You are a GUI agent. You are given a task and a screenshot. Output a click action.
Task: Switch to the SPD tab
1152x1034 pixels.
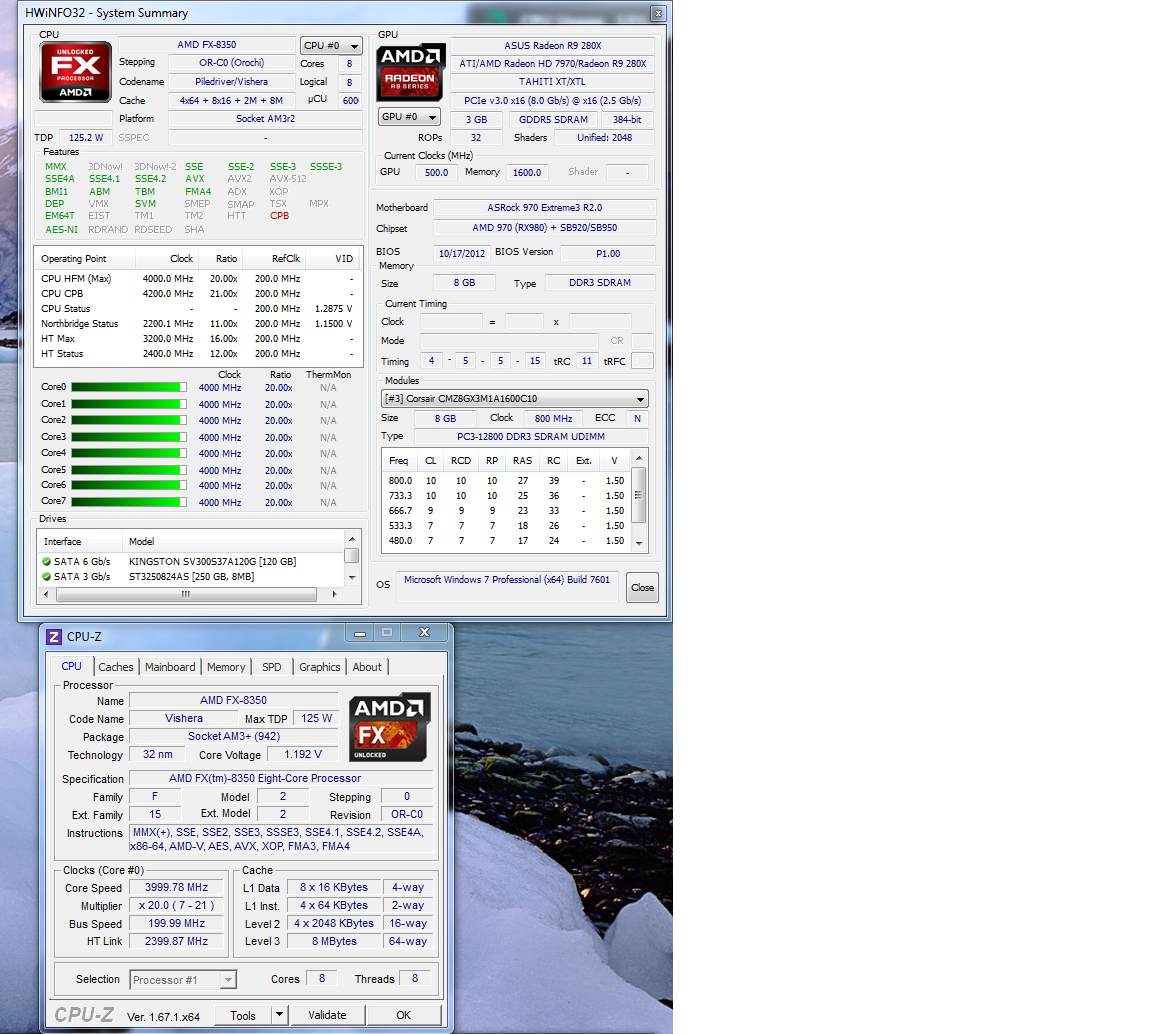pyautogui.click(x=272, y=667)
